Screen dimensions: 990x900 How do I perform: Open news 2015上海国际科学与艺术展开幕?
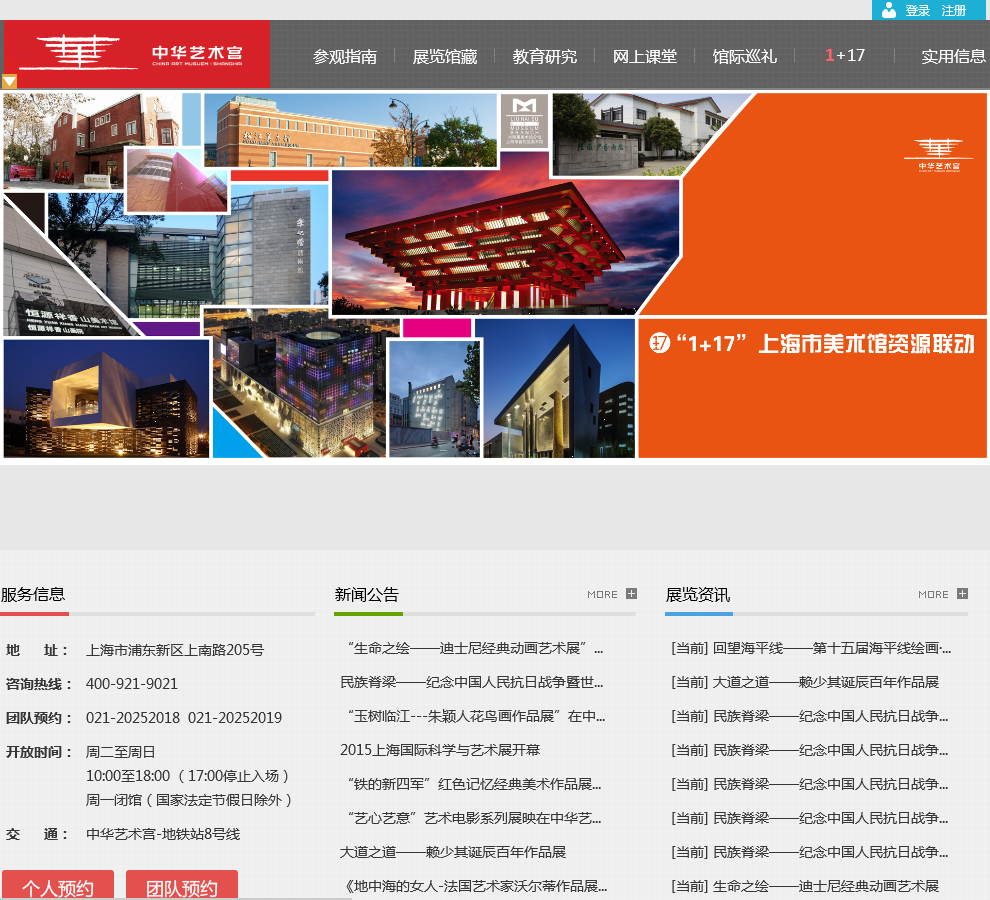[440, 750]
